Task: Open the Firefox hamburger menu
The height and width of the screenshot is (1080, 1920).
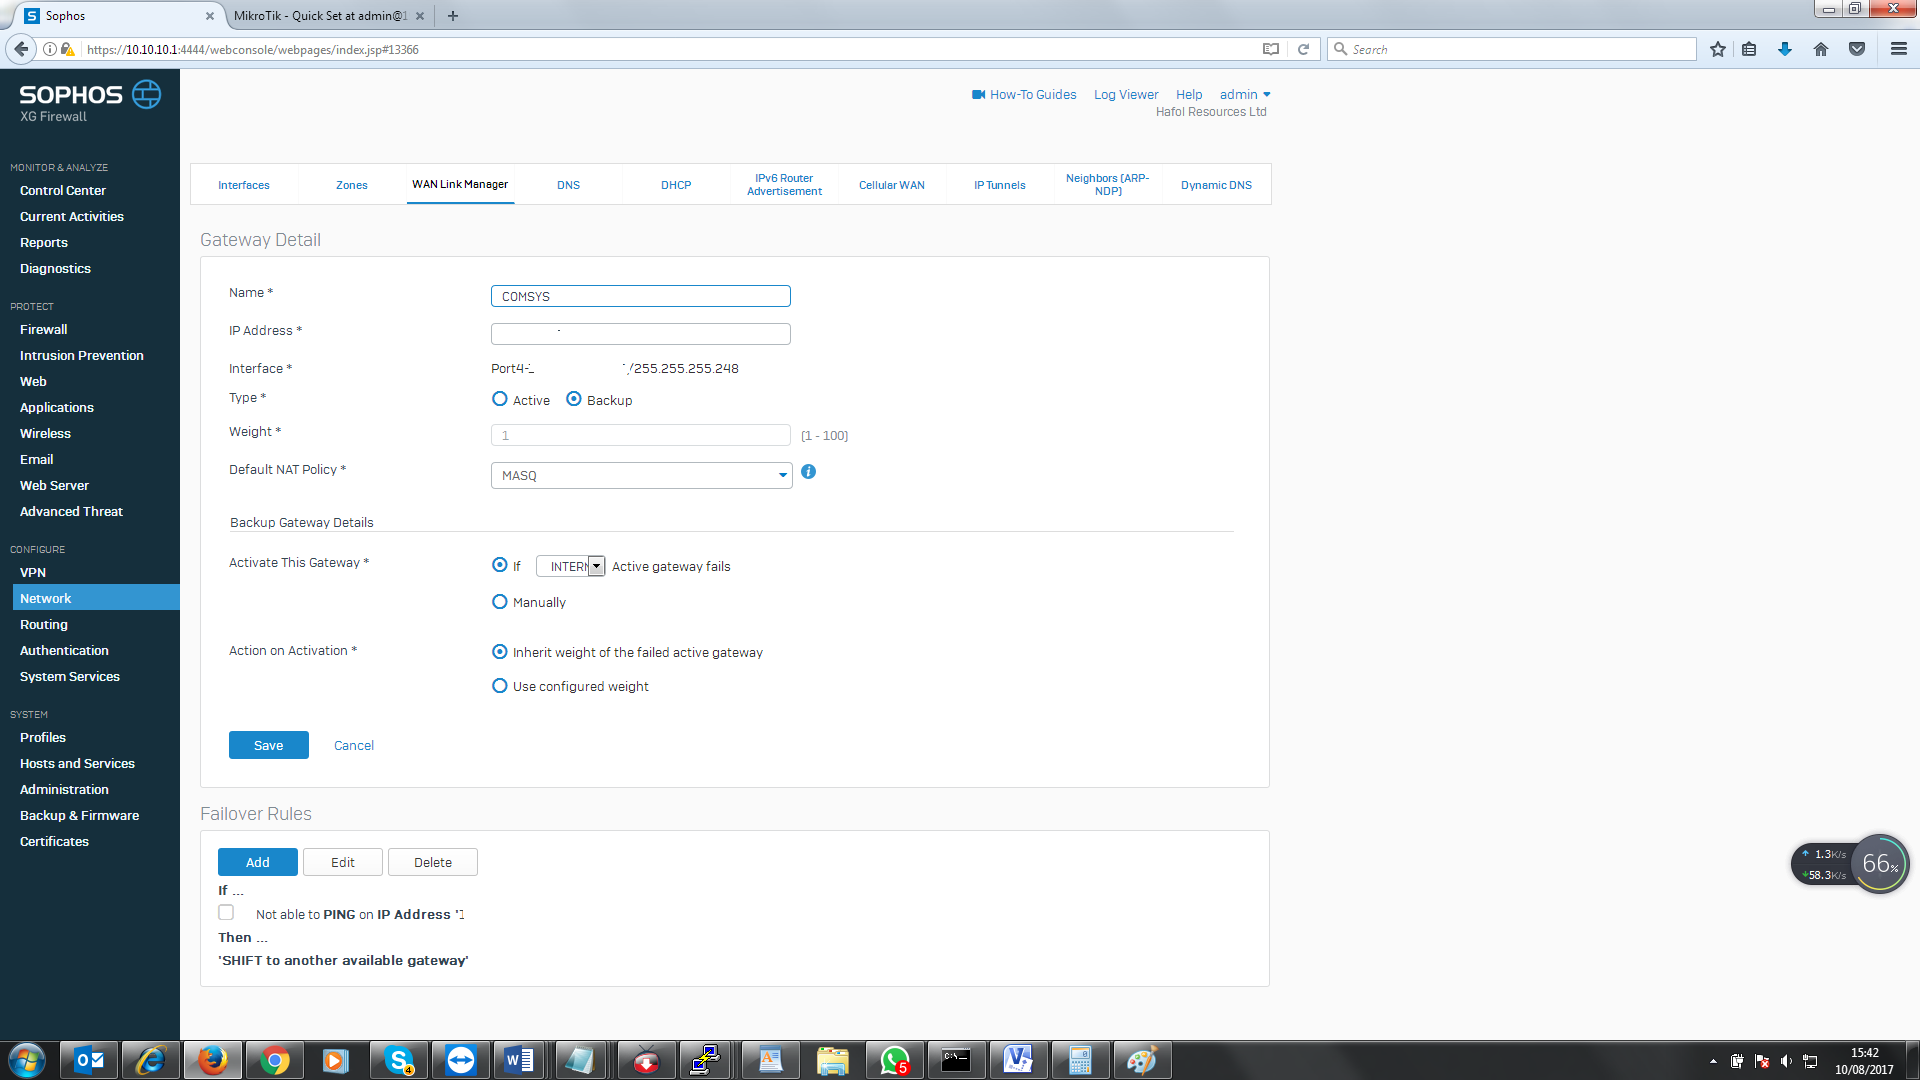Action: coord(1898,49)
